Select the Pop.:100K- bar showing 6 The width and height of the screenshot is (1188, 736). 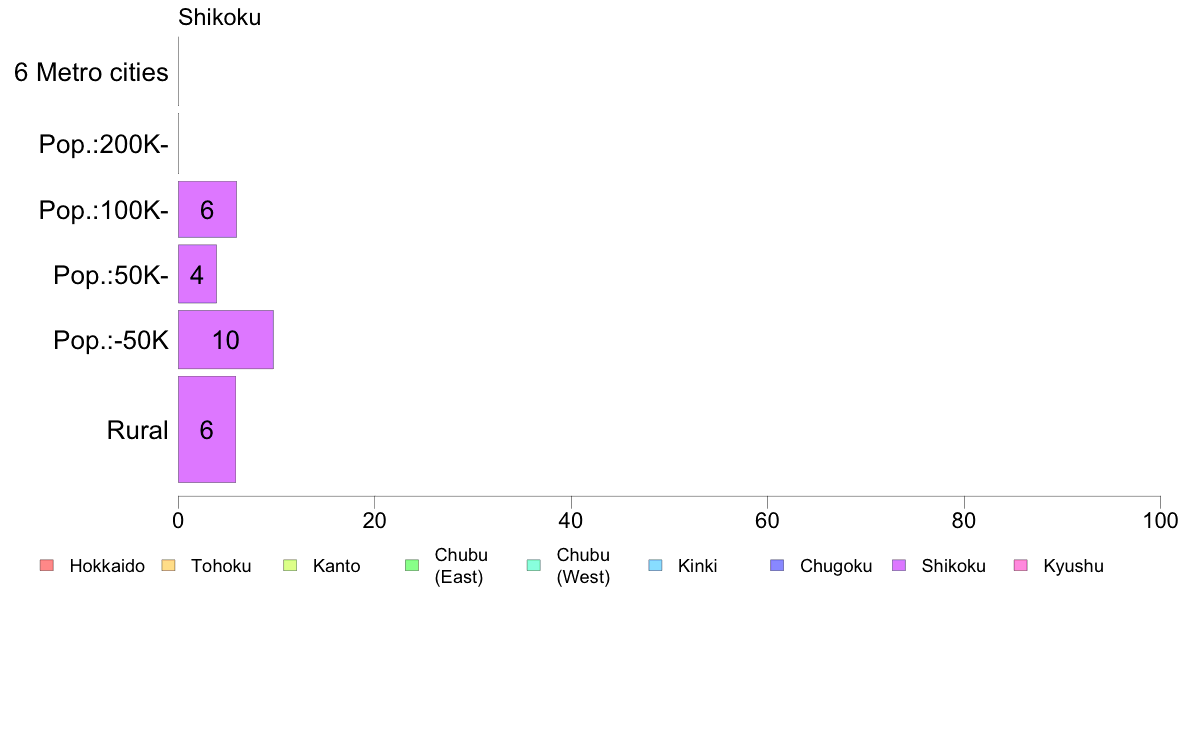(x=207, y=210)
